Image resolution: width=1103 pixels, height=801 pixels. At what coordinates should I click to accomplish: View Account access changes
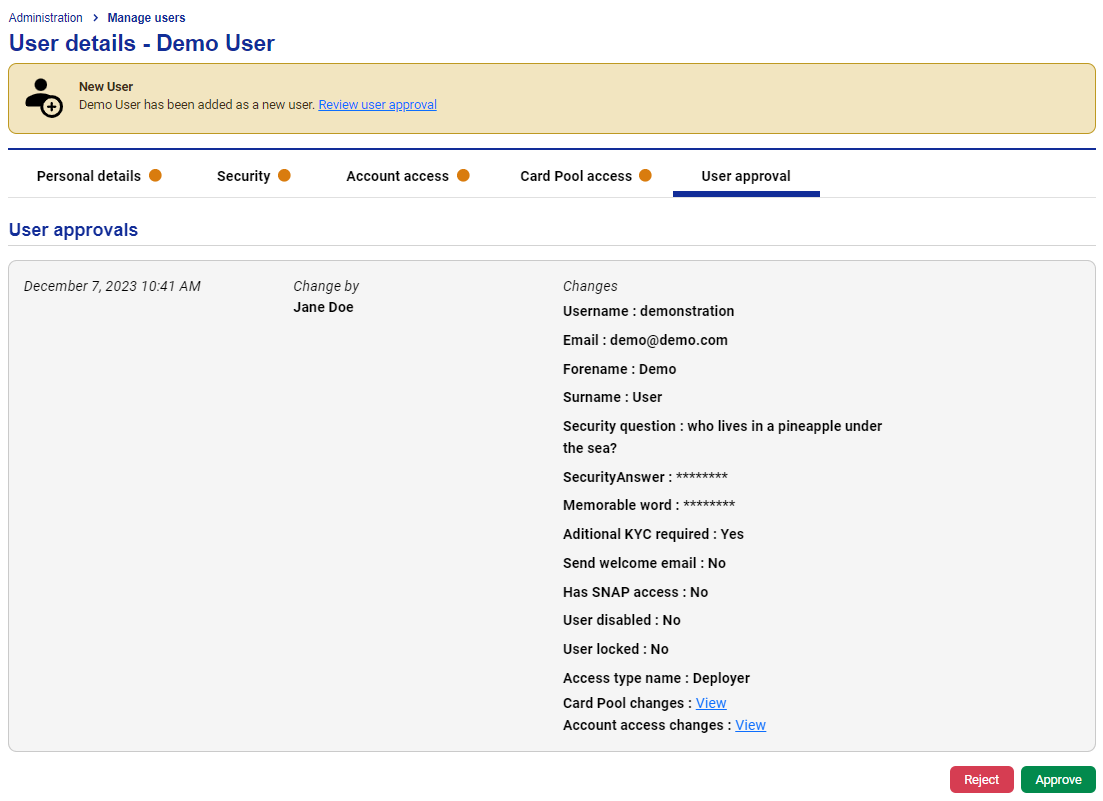pyautogui.click(x=751, y=725)
